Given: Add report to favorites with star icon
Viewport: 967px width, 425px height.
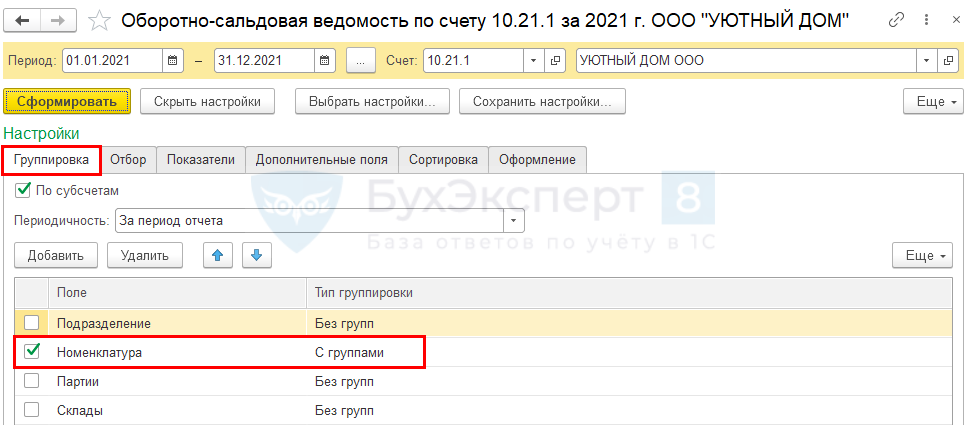Looking at the screenshot, I should point(99,20).
